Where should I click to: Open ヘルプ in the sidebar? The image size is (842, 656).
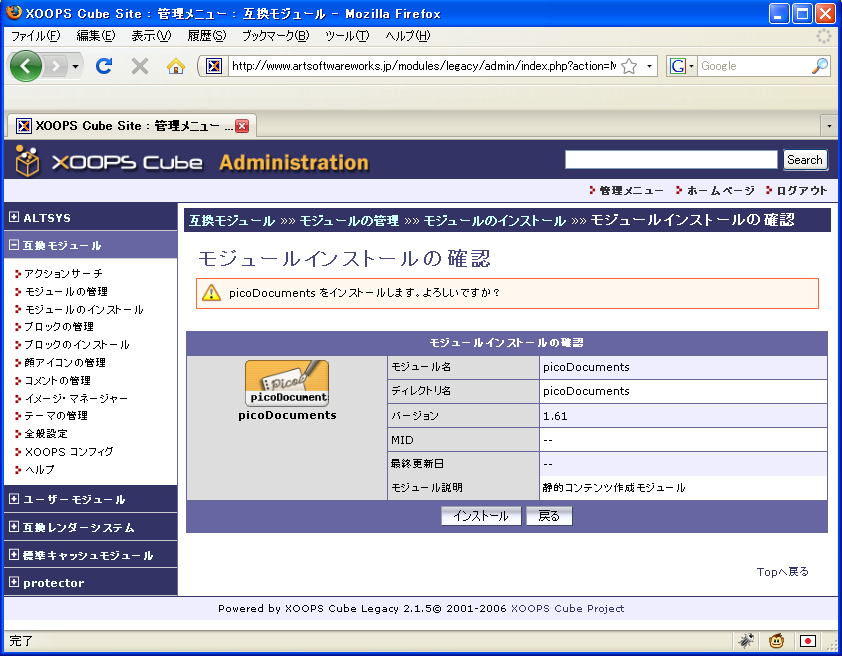[39, 470]
